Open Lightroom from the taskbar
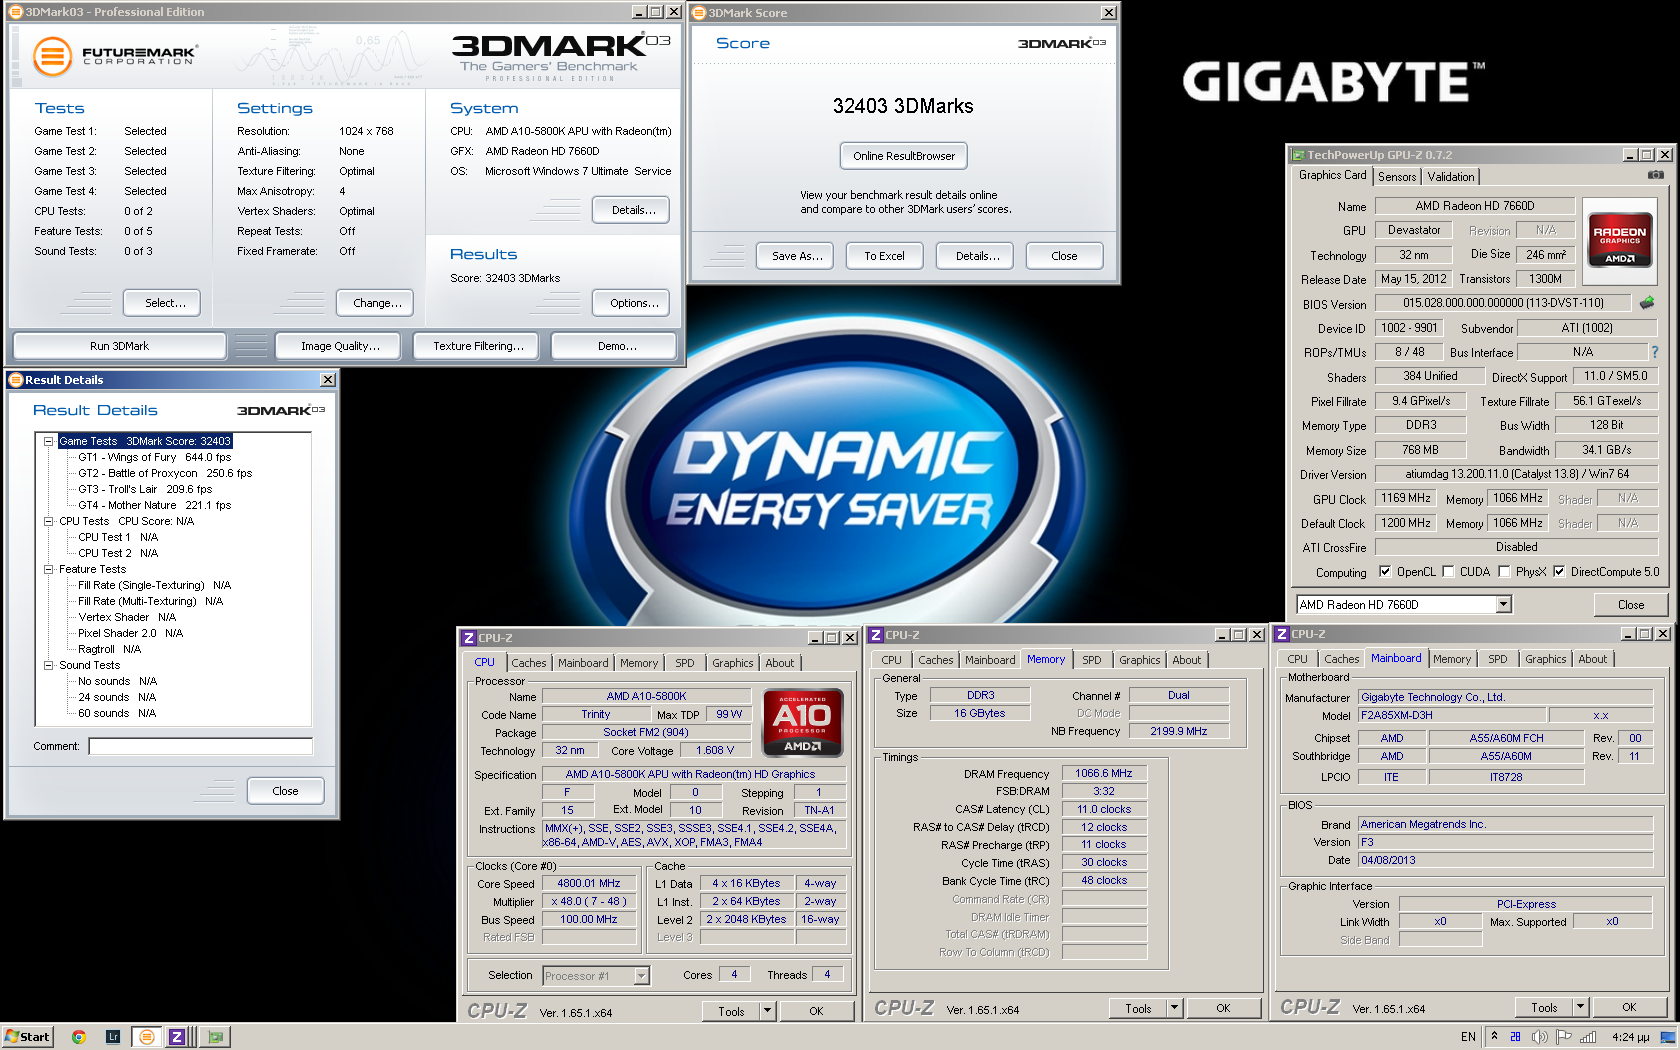Screen dimensions: 1680x1050 pyautogui.click(x=113, y=1037)
